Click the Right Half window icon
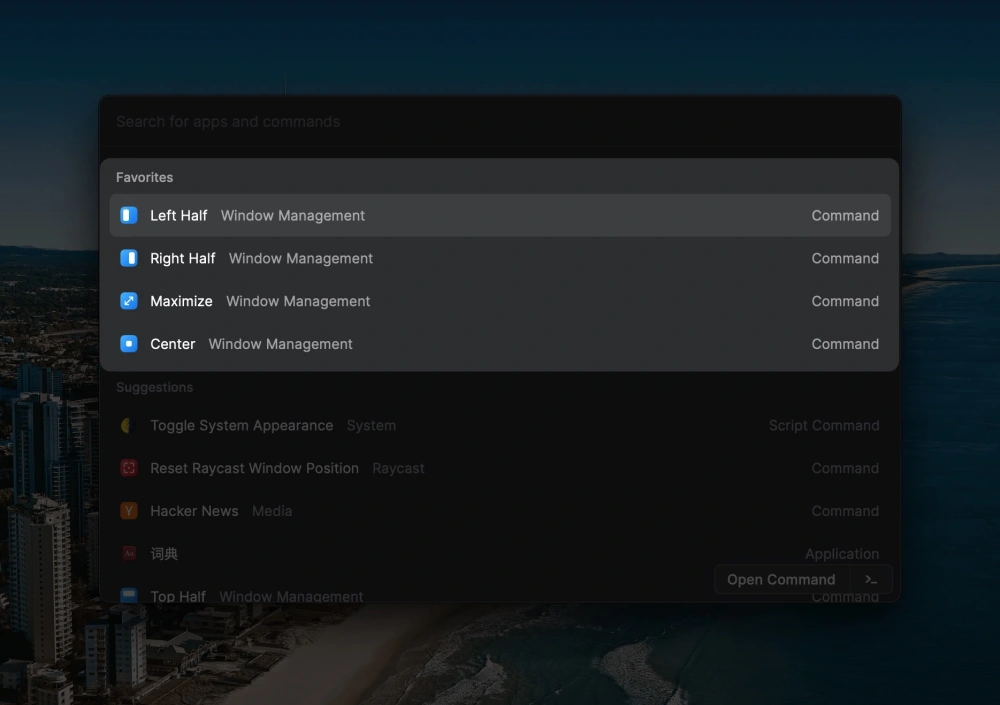This screenshot has width=1000, height=705. [129, 258]
